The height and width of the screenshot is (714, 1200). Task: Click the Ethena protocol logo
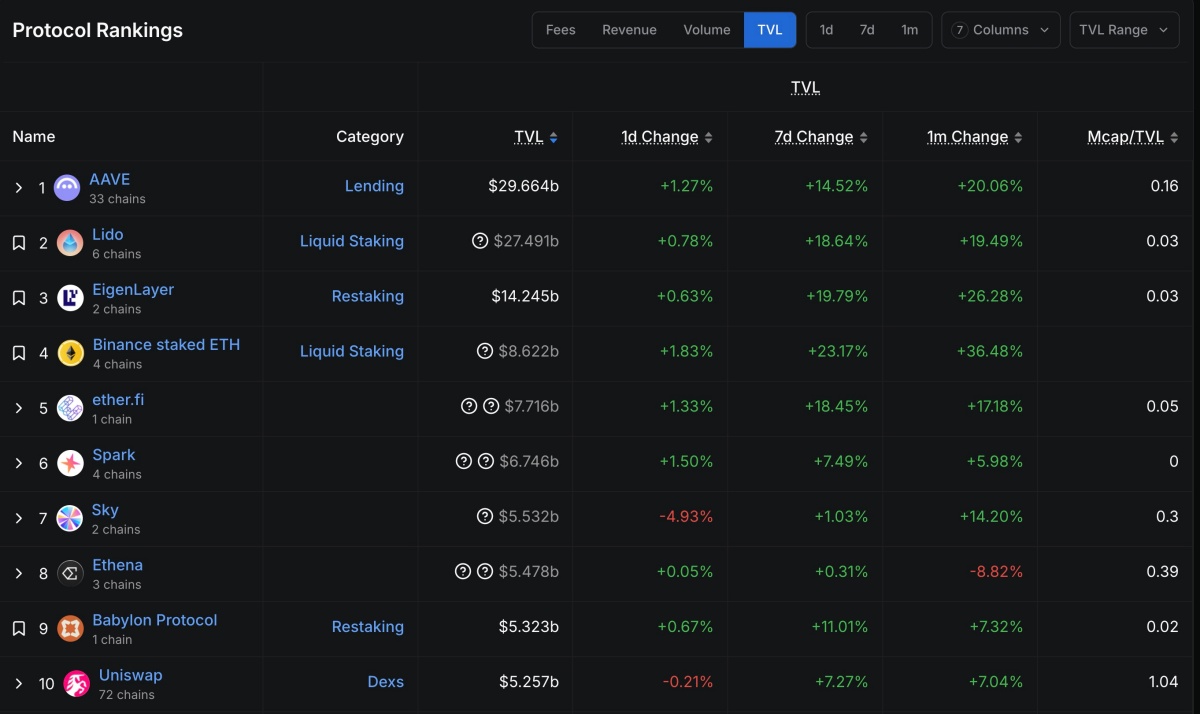click(x=70, y=573)
